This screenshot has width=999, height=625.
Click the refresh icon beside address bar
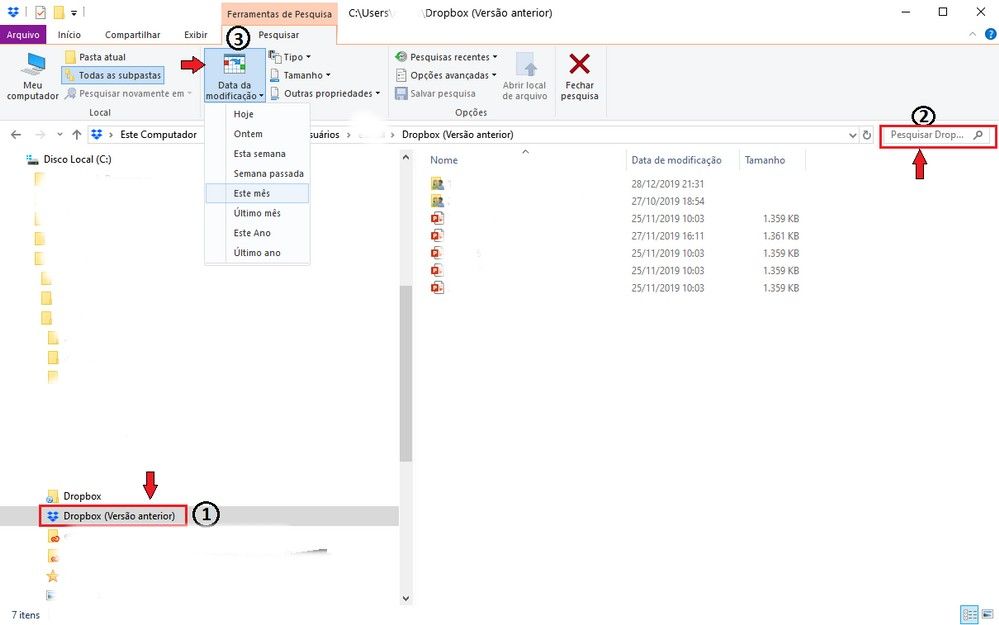pos(866,135)
